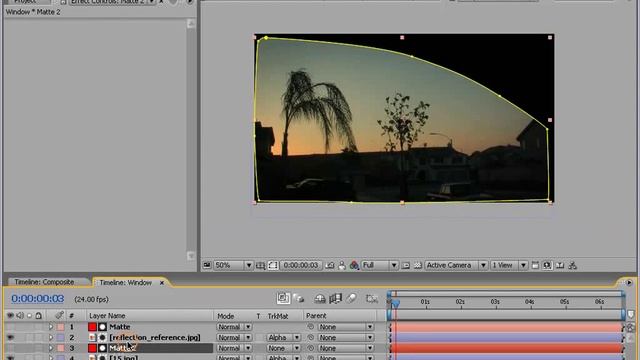This screenshot has width=640, height=360.
Task: Click the title/action safe grid icon
Action: (x=260, y=266)
